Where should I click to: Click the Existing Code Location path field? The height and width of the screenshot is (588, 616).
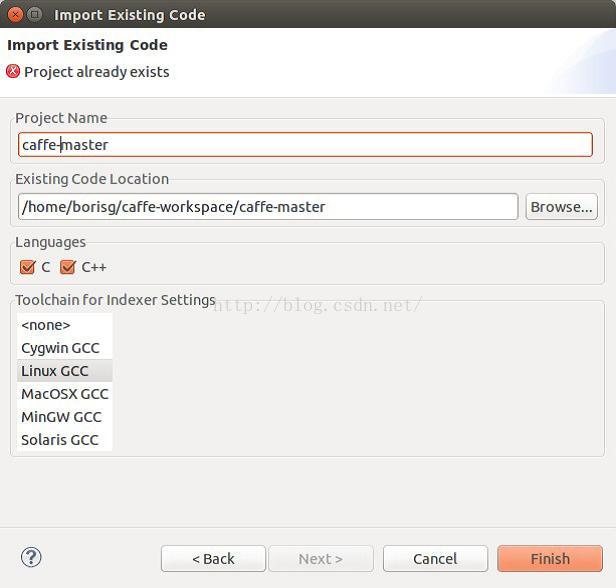click(x=268, y=207)
